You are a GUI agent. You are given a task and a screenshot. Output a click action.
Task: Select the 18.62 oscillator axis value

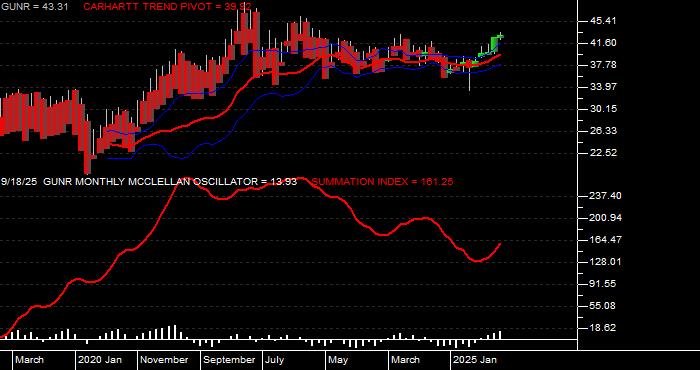click(603, 328)
